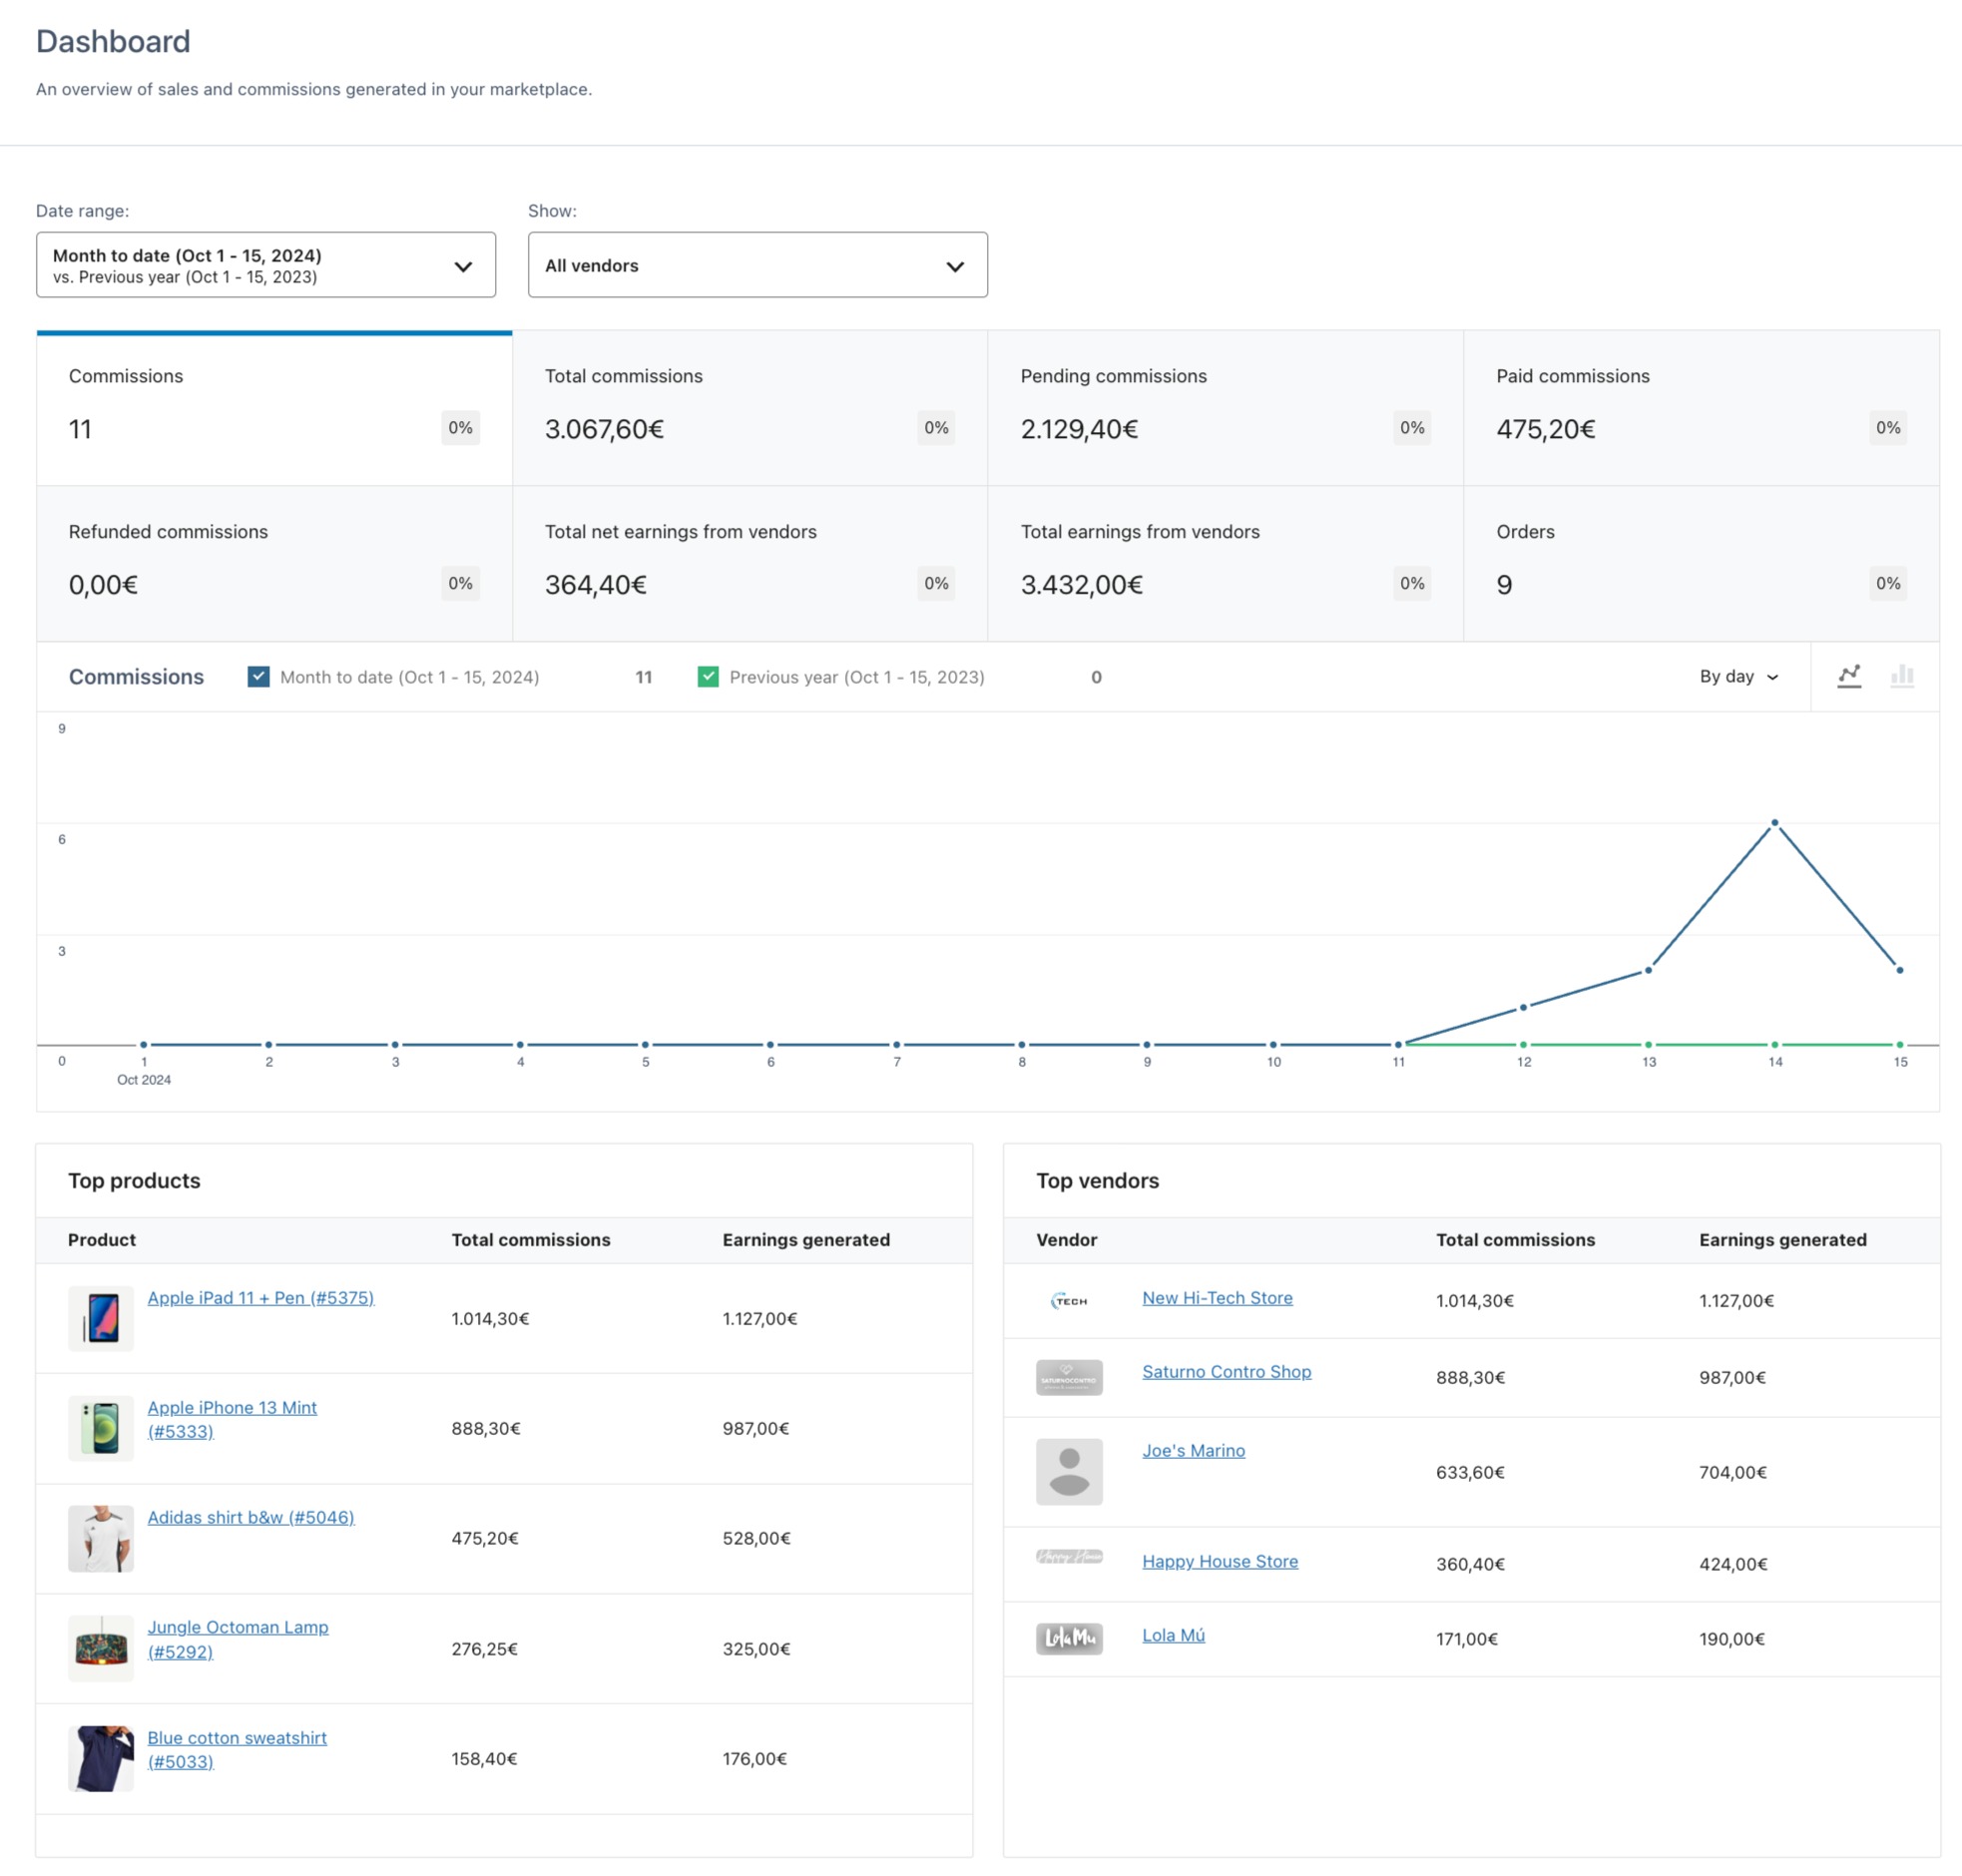
Task: Open the All vendors dropdown
Action: click(757, 265)
